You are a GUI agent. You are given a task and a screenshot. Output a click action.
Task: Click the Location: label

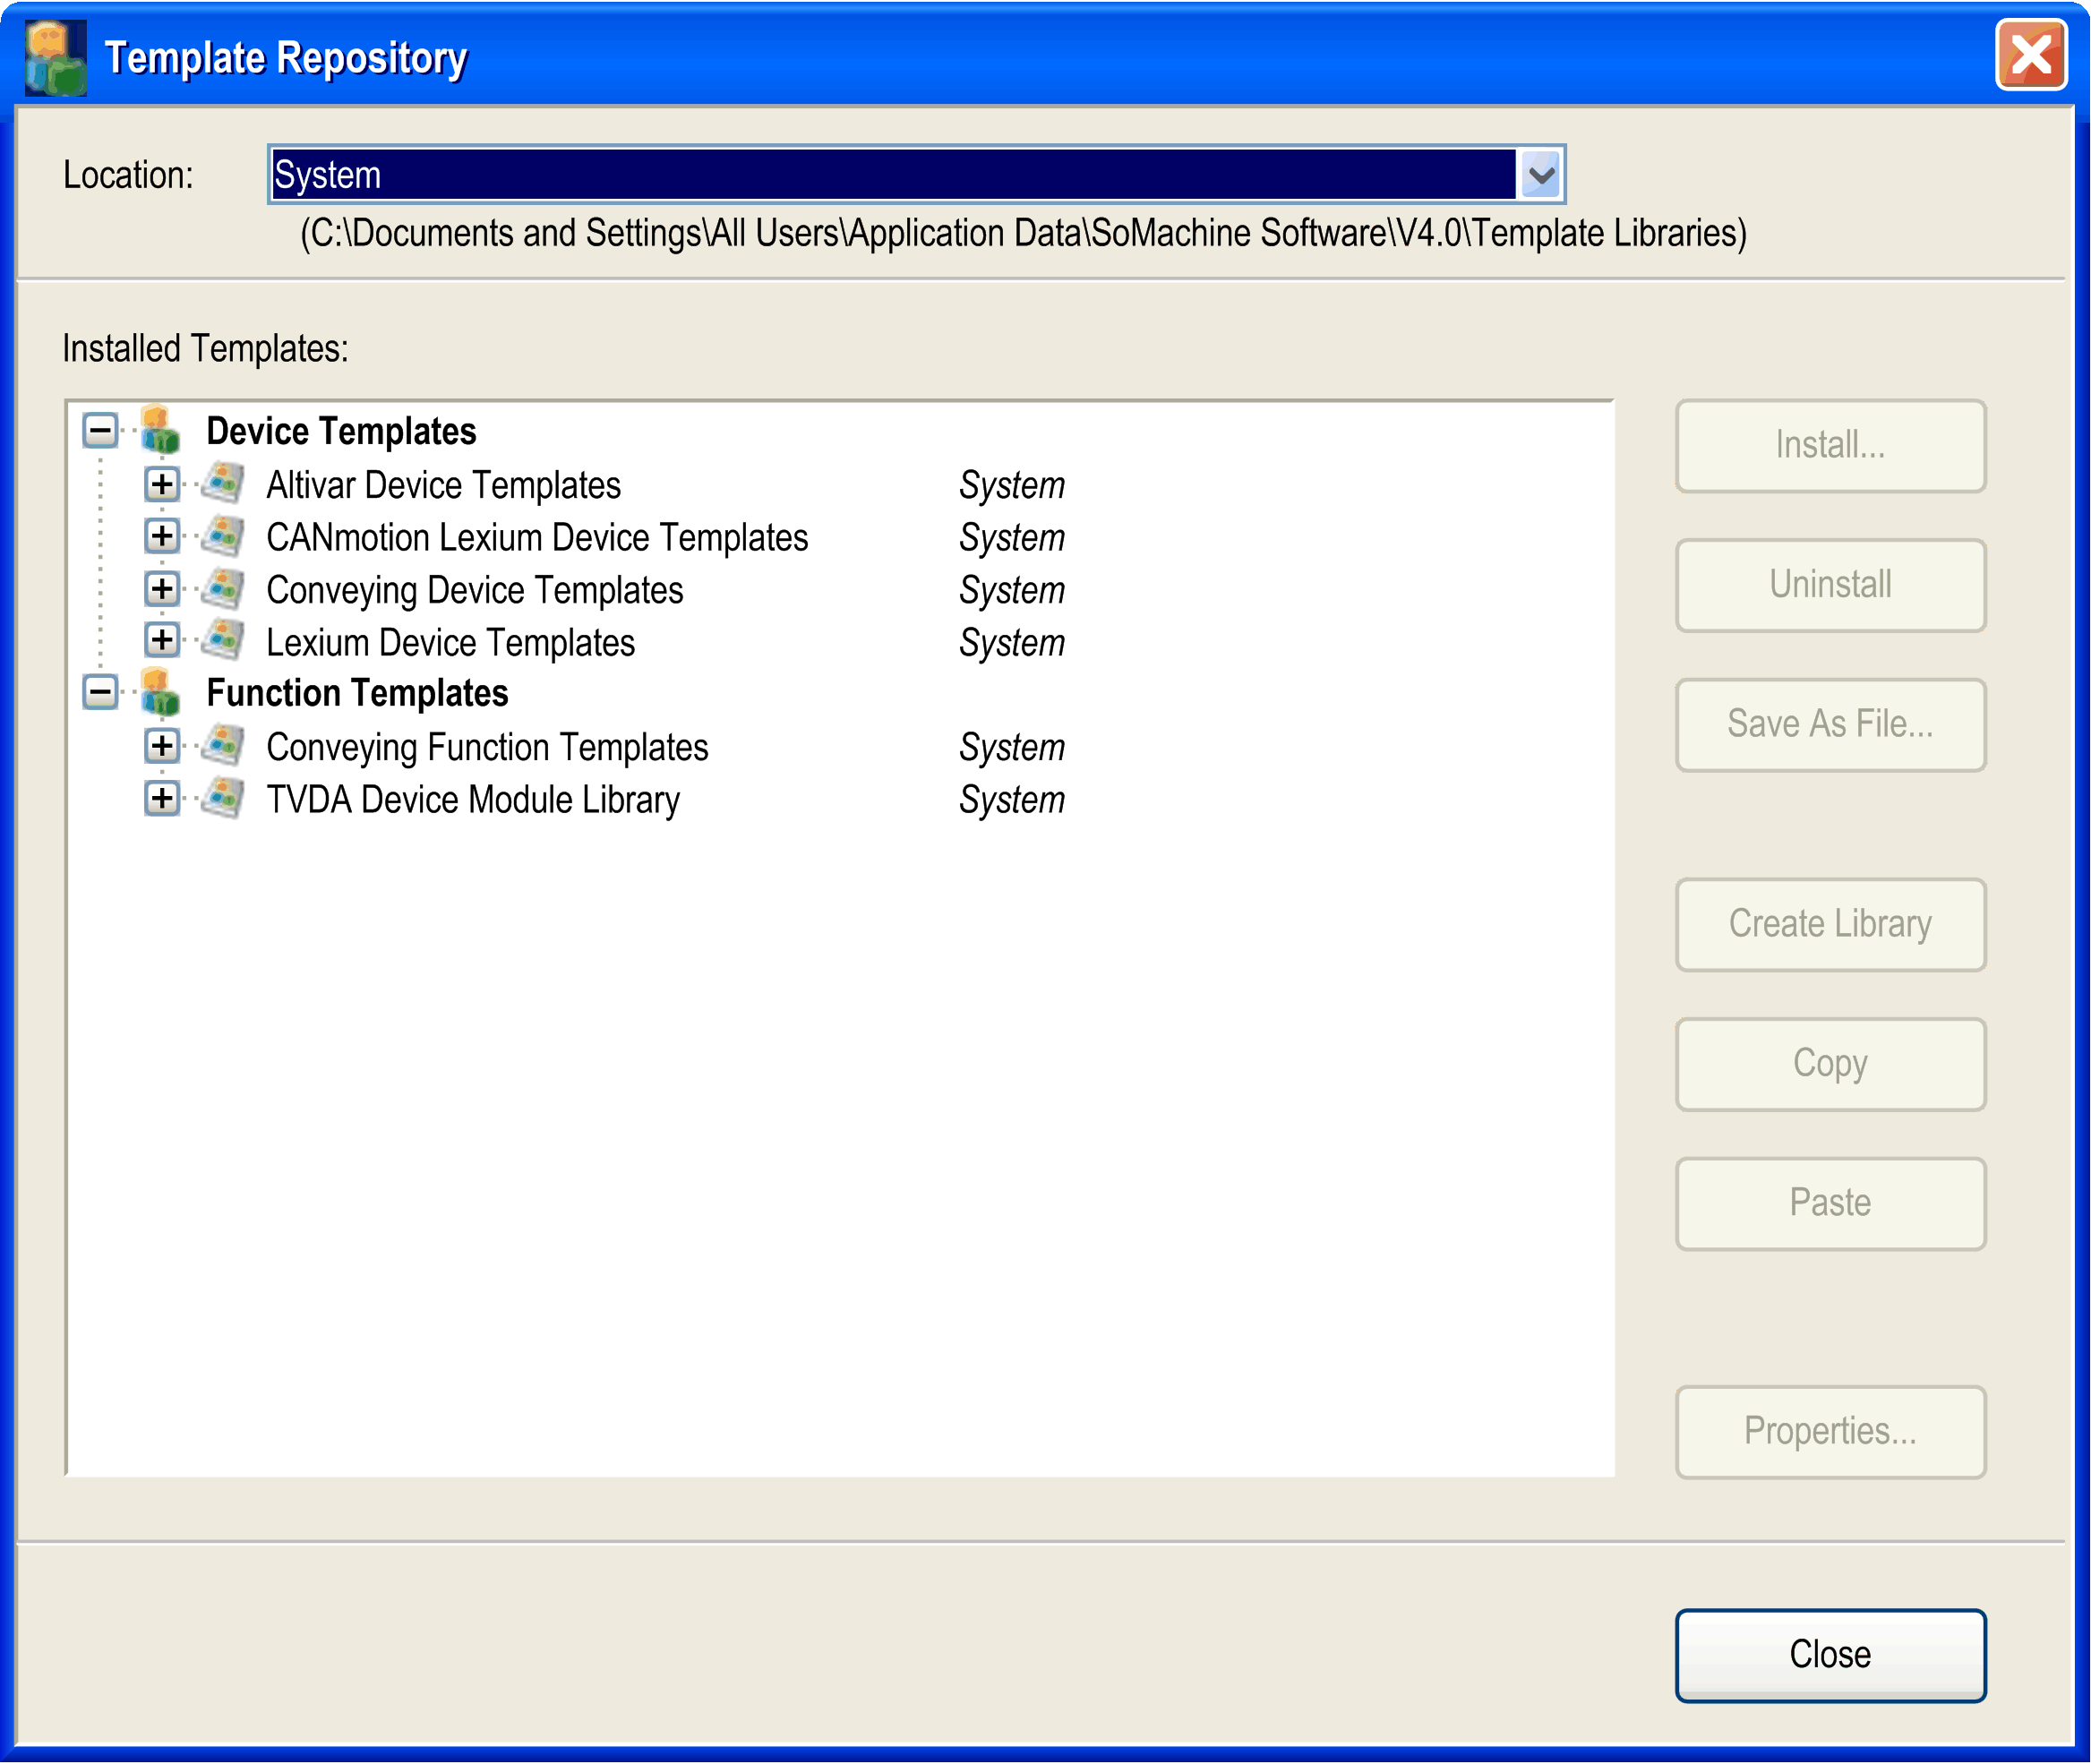tap(128, 175)
